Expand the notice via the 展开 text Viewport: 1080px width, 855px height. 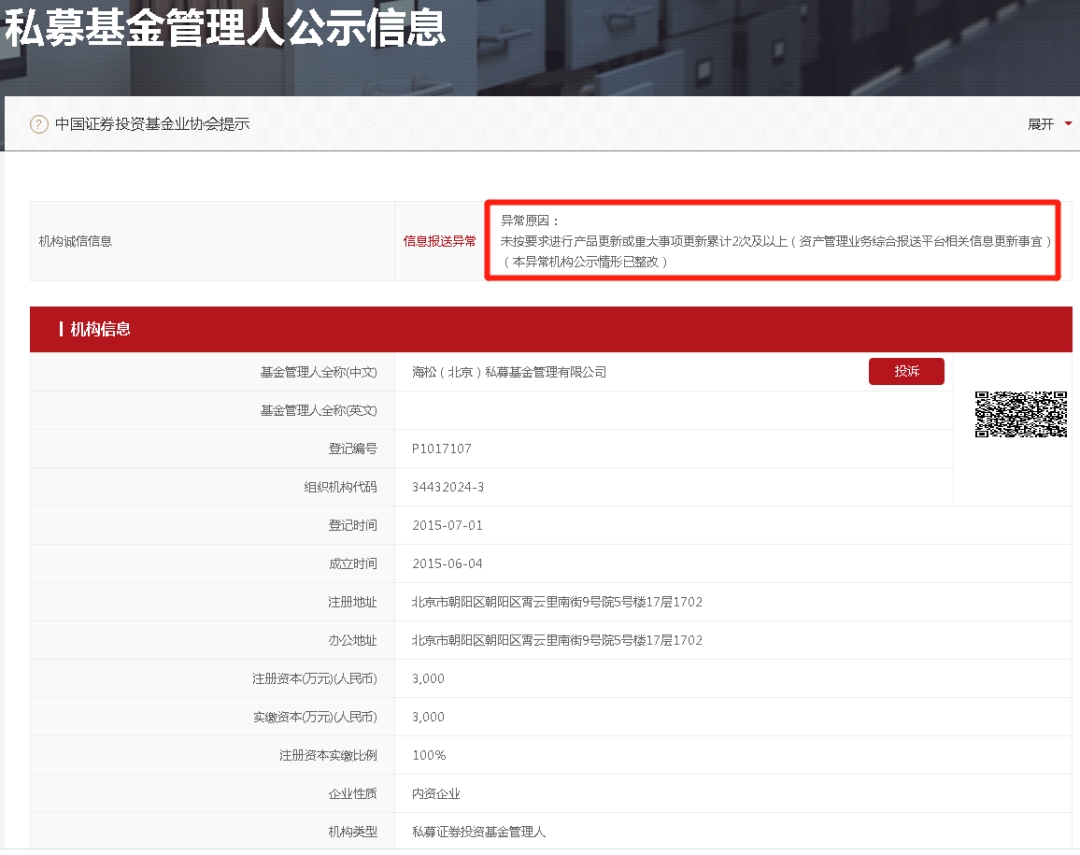(x=1040, y=124)
